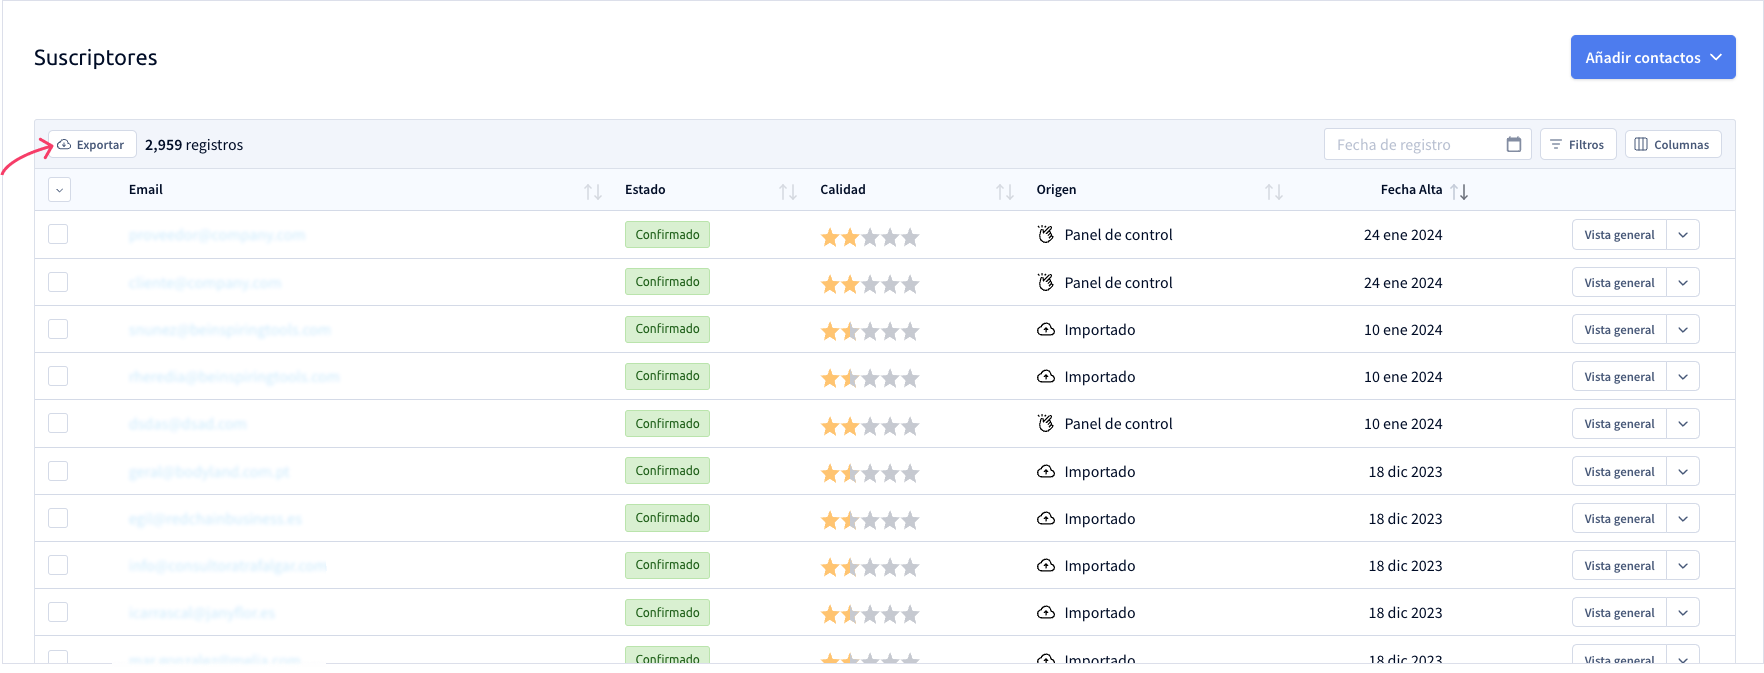This screenshot has height=673, width=1764.
Task: Focus the Fecha de registro field
Action: pyautogui.click(x=1427, y=145)
